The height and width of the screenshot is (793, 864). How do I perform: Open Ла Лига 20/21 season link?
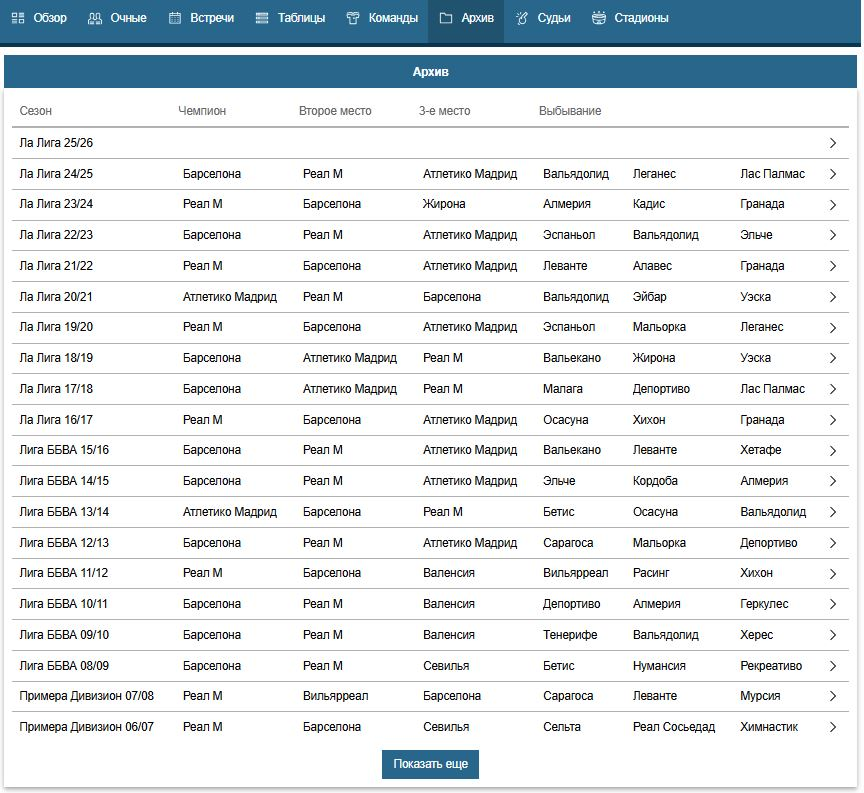(56, 297)
